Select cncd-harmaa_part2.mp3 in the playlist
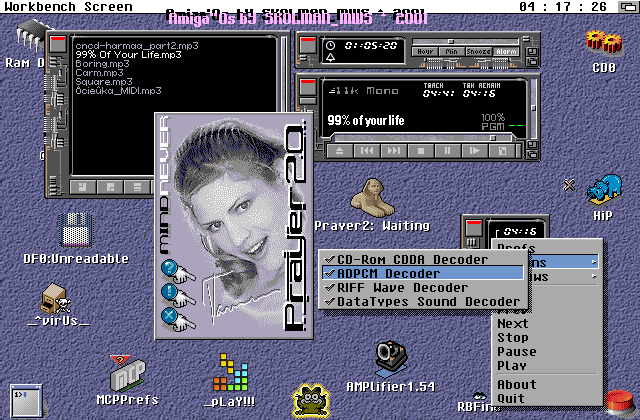This screenshot has width=640, height=420. point(137,45)
